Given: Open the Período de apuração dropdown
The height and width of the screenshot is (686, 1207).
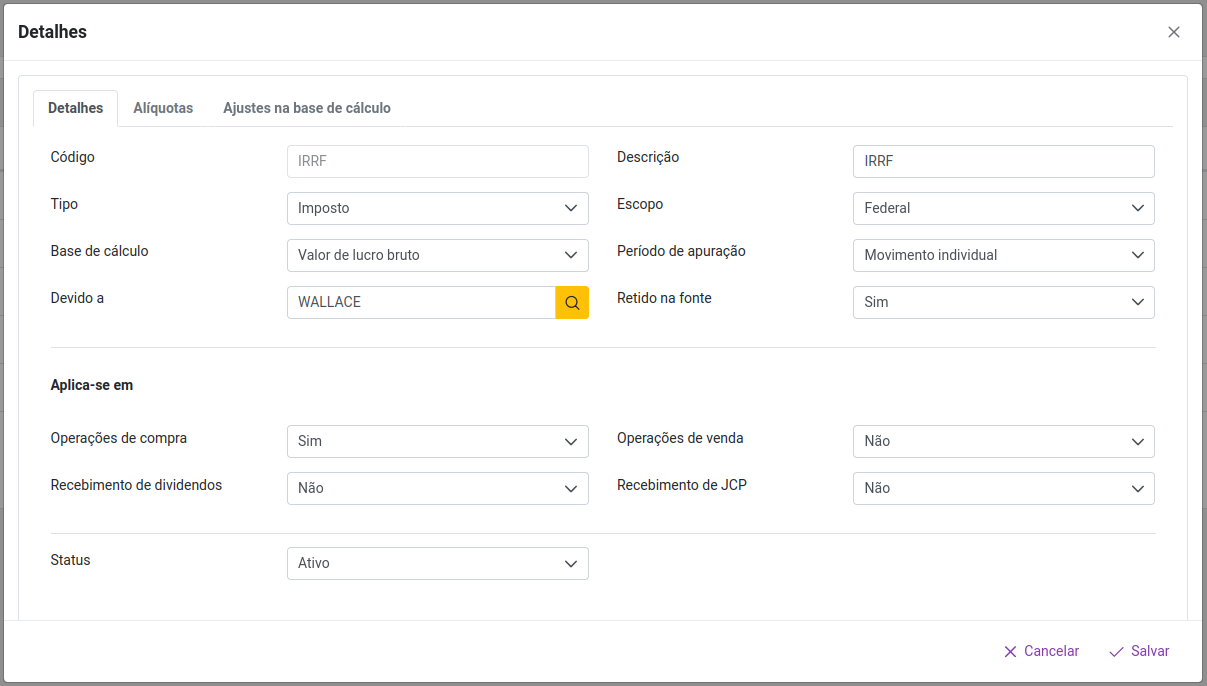Looking at the screenshot, I should tap(1003, 255).
